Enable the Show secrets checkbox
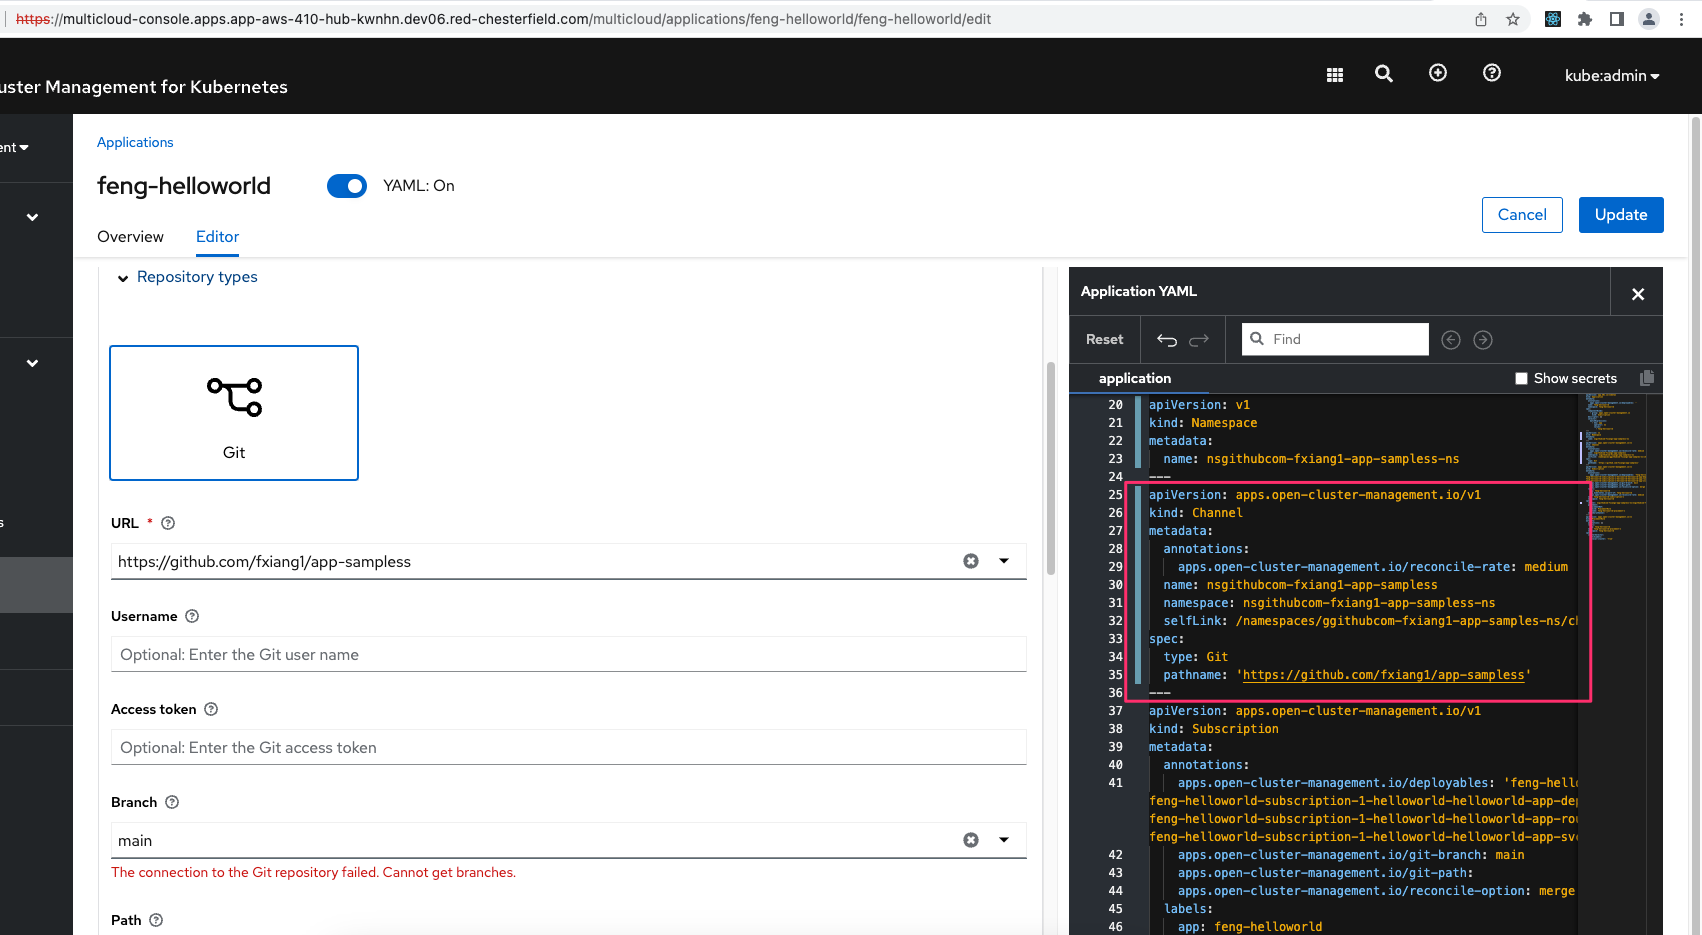The image size is (1702, 935). 1521,378
